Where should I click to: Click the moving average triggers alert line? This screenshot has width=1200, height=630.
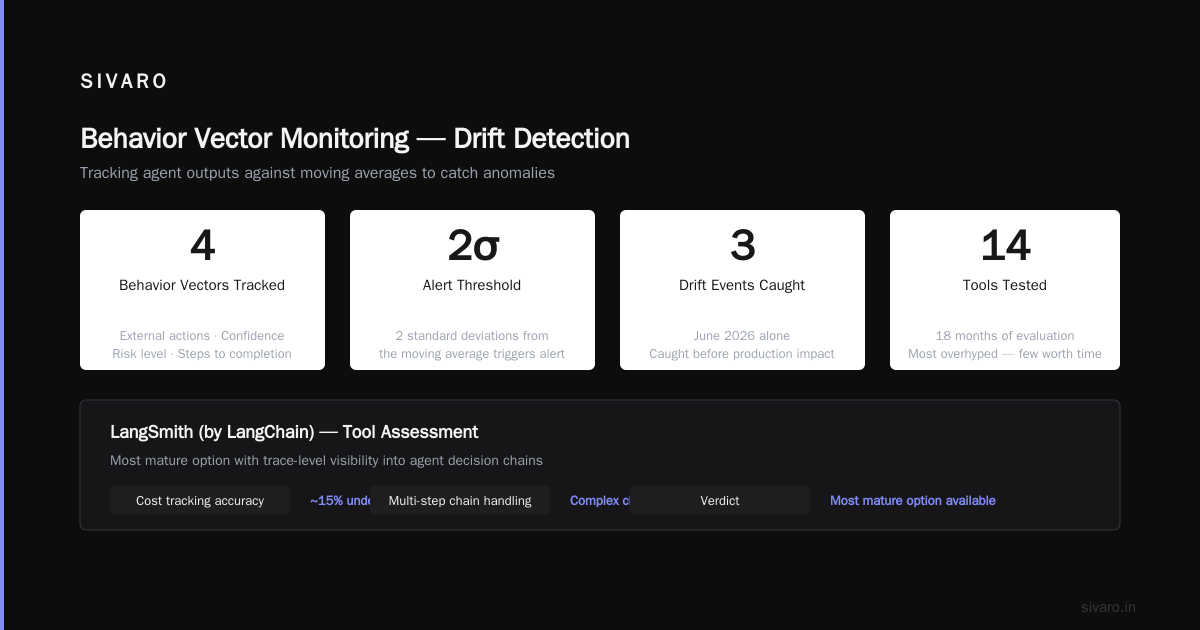[472, 354]
